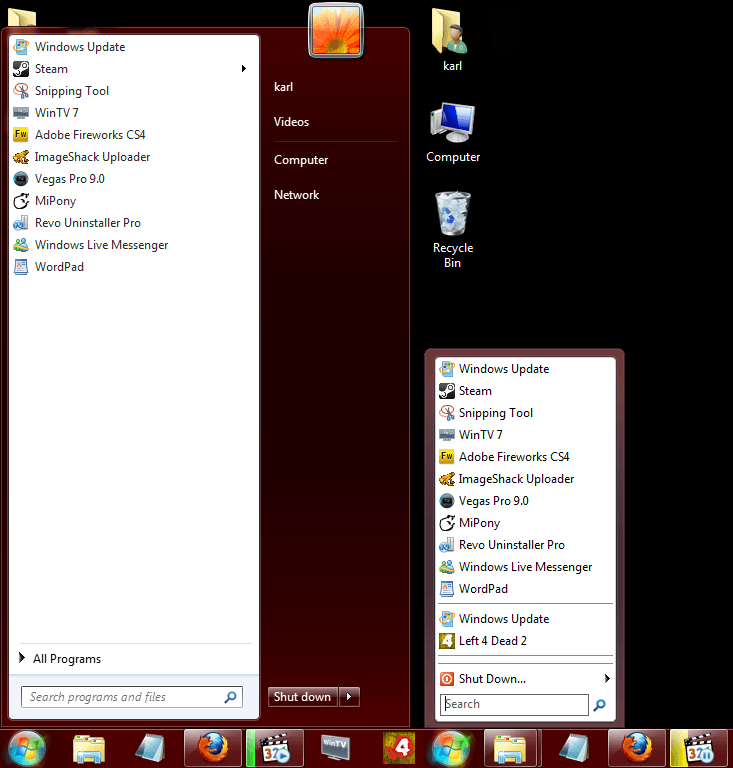Click the MiPony icon in the large Start menu
The width and height of the screenshot is (733, 768).
click(21, 201)
